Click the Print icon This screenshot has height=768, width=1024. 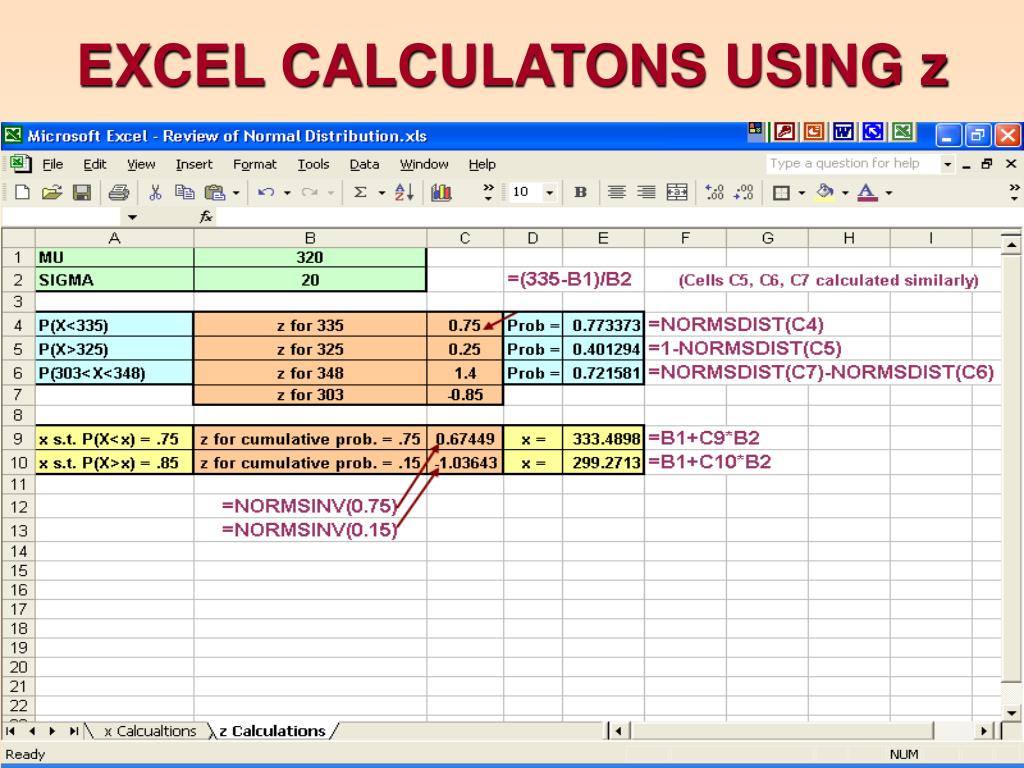[119, 192]
